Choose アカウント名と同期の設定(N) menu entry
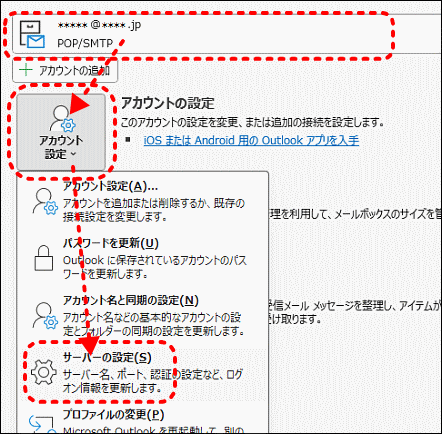Screen dimensions: 442x434 pos(142,315)
